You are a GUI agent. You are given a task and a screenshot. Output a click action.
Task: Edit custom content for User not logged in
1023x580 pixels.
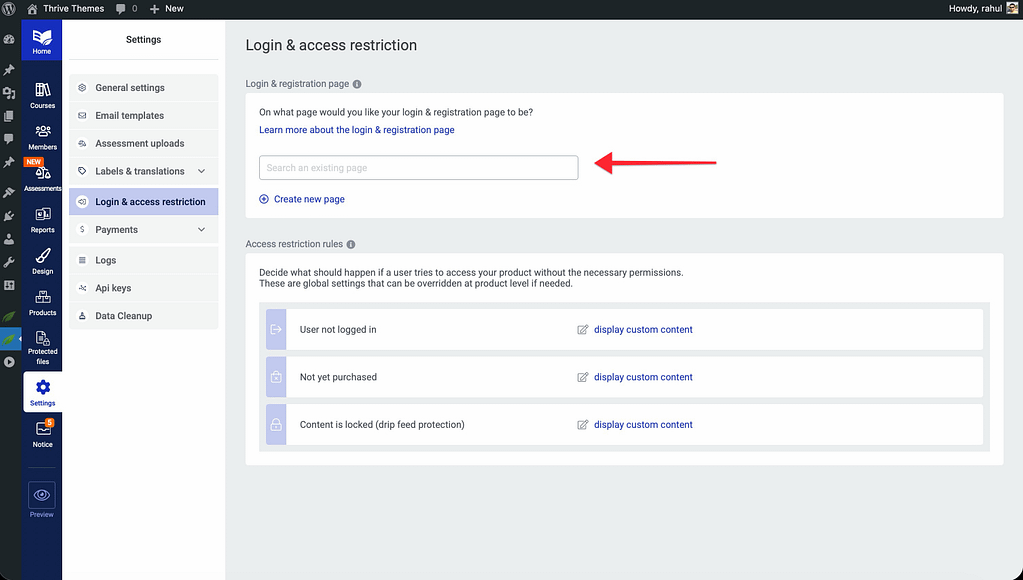642,330
